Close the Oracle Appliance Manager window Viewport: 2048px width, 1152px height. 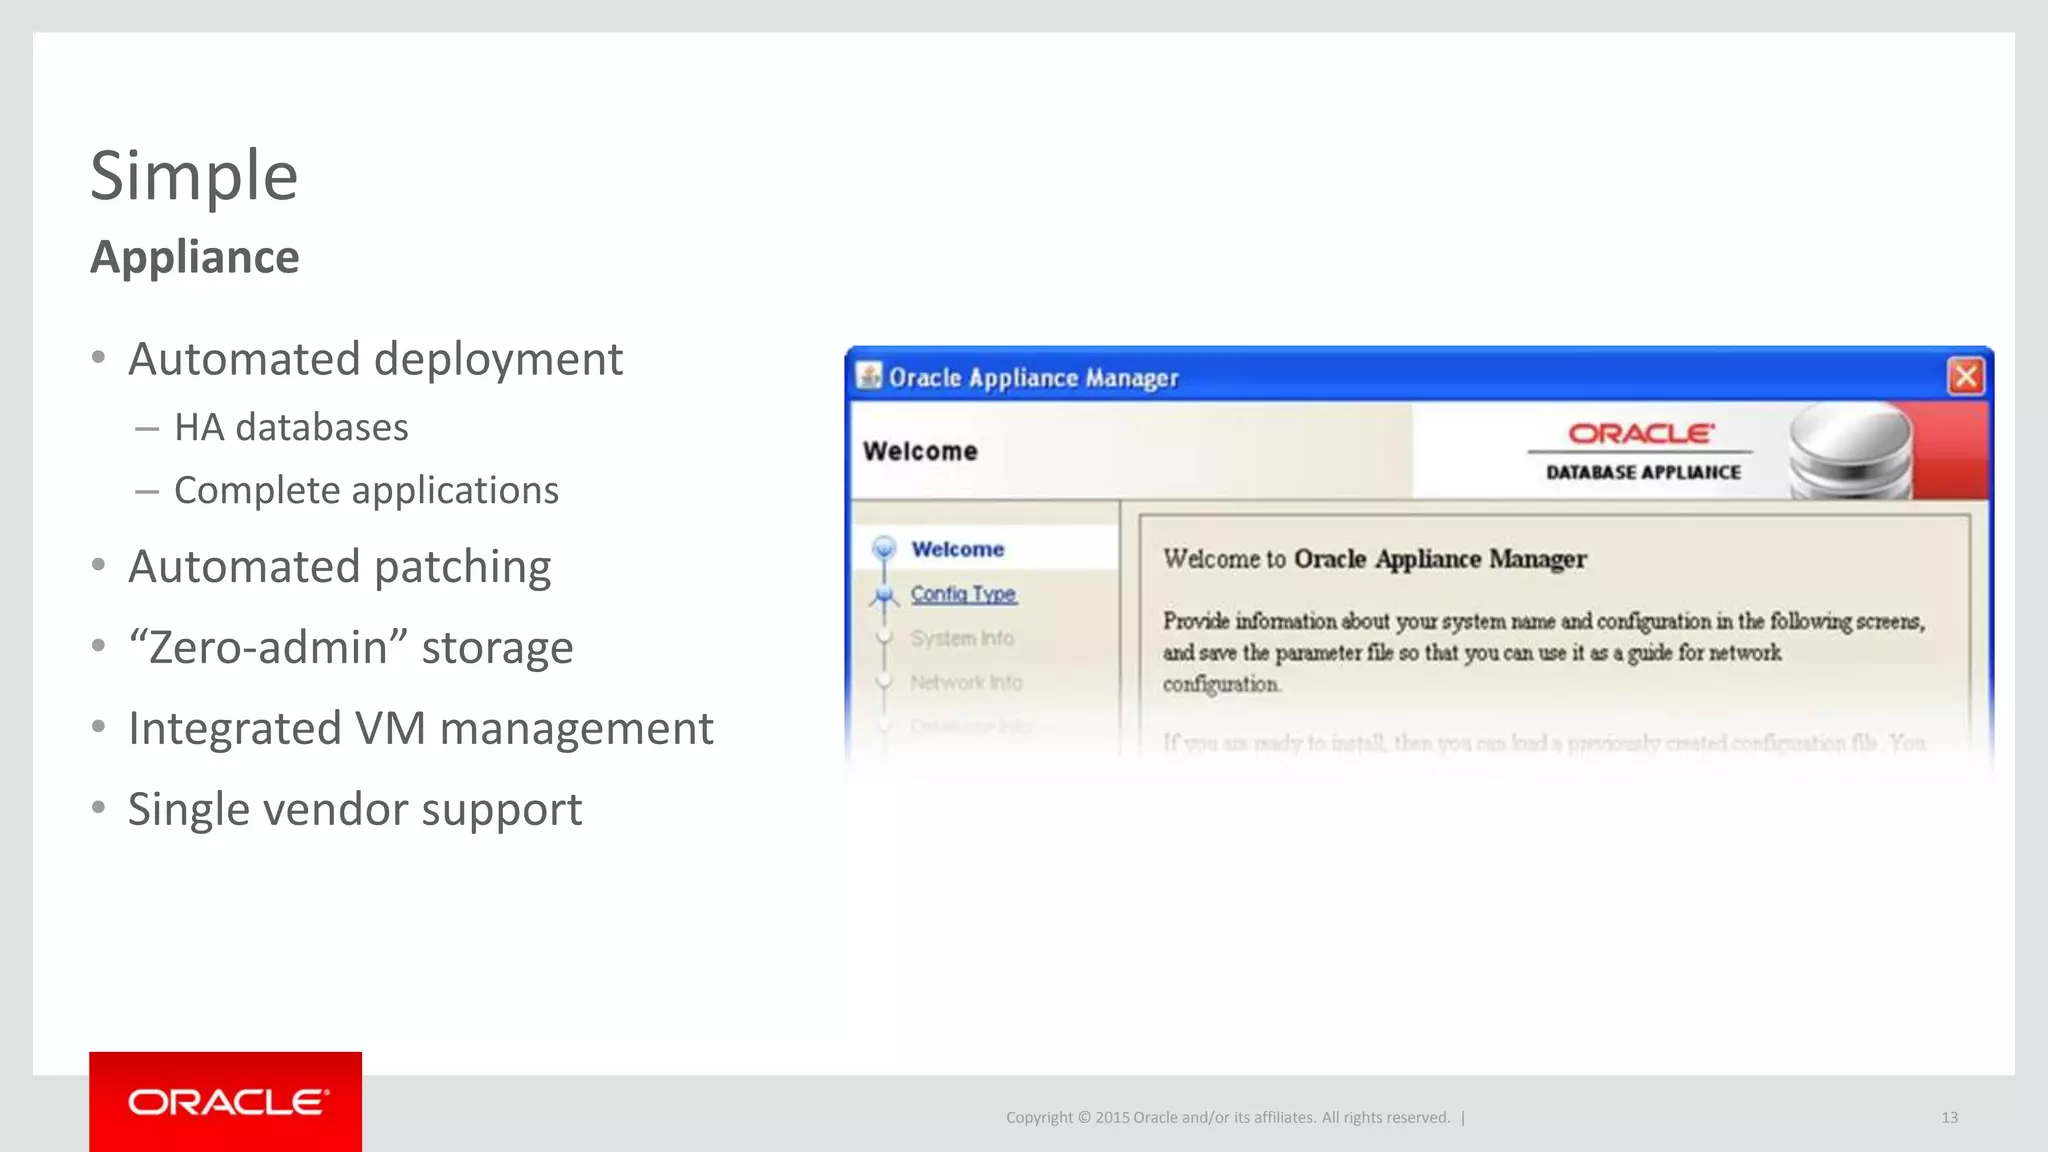[x=1966, y=376]
